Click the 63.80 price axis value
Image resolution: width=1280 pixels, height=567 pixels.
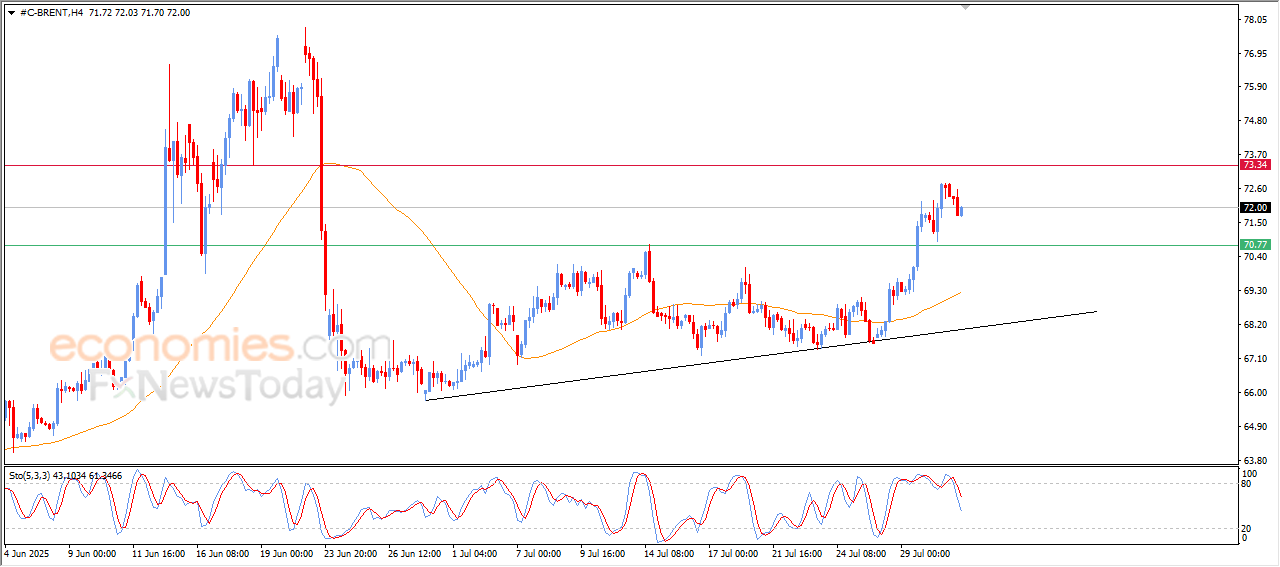click(1254, 461)
